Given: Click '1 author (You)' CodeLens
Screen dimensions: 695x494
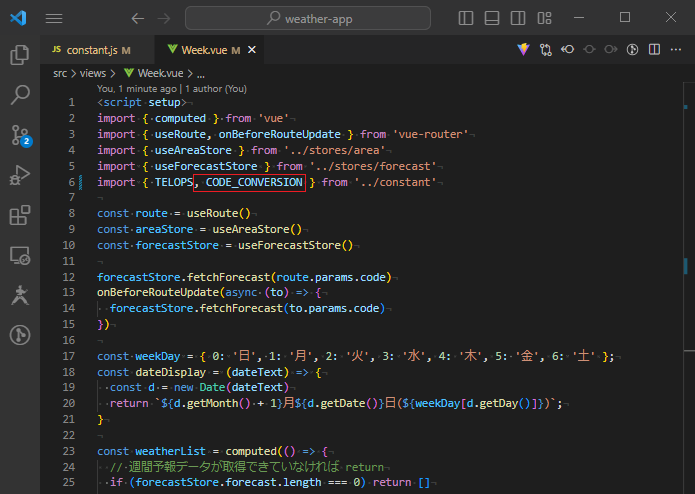Looking at the screenshot, I should (216, 89).
